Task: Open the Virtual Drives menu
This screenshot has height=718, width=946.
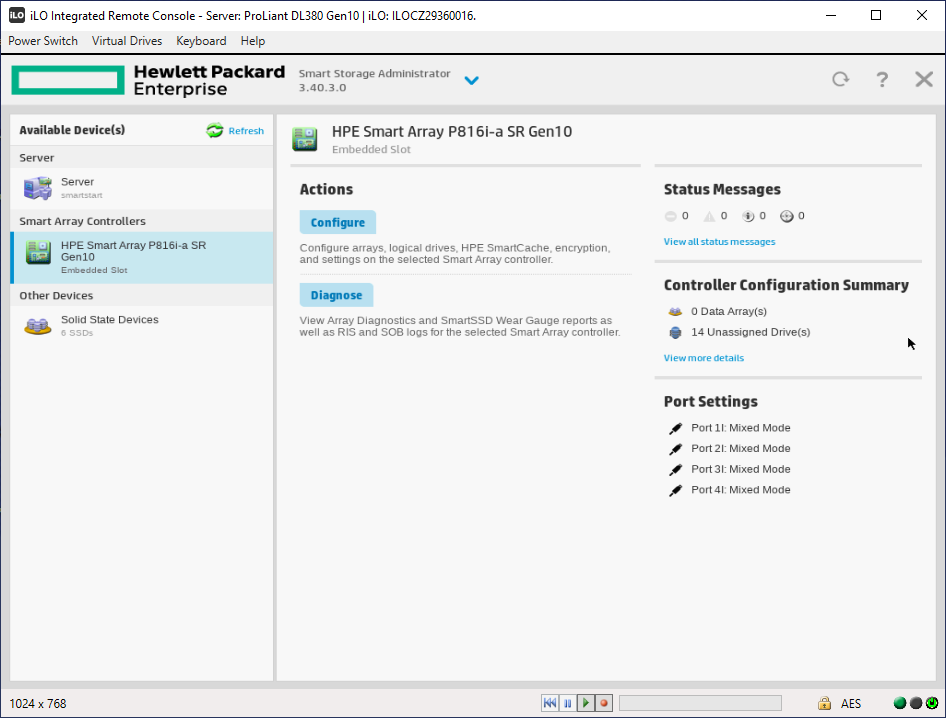Action: click(127, 41)
